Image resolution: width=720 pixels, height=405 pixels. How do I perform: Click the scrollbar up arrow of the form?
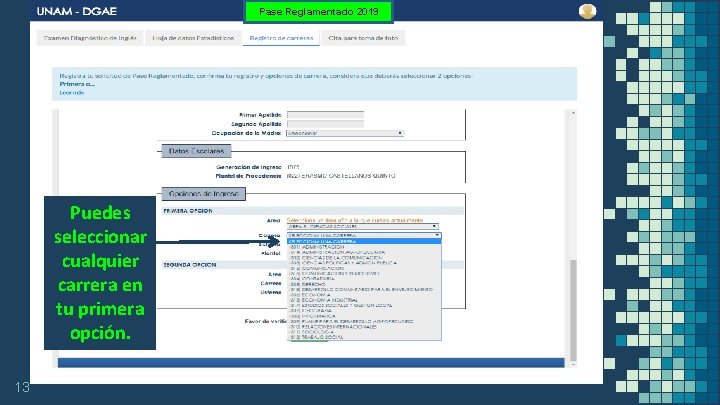[x=573, y=113]
